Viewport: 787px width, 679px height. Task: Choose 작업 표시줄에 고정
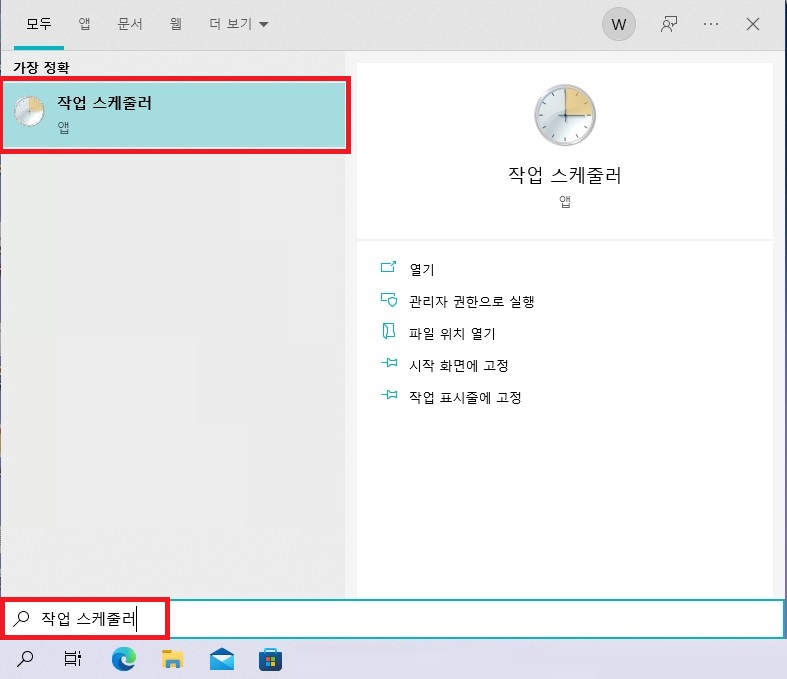465,397
